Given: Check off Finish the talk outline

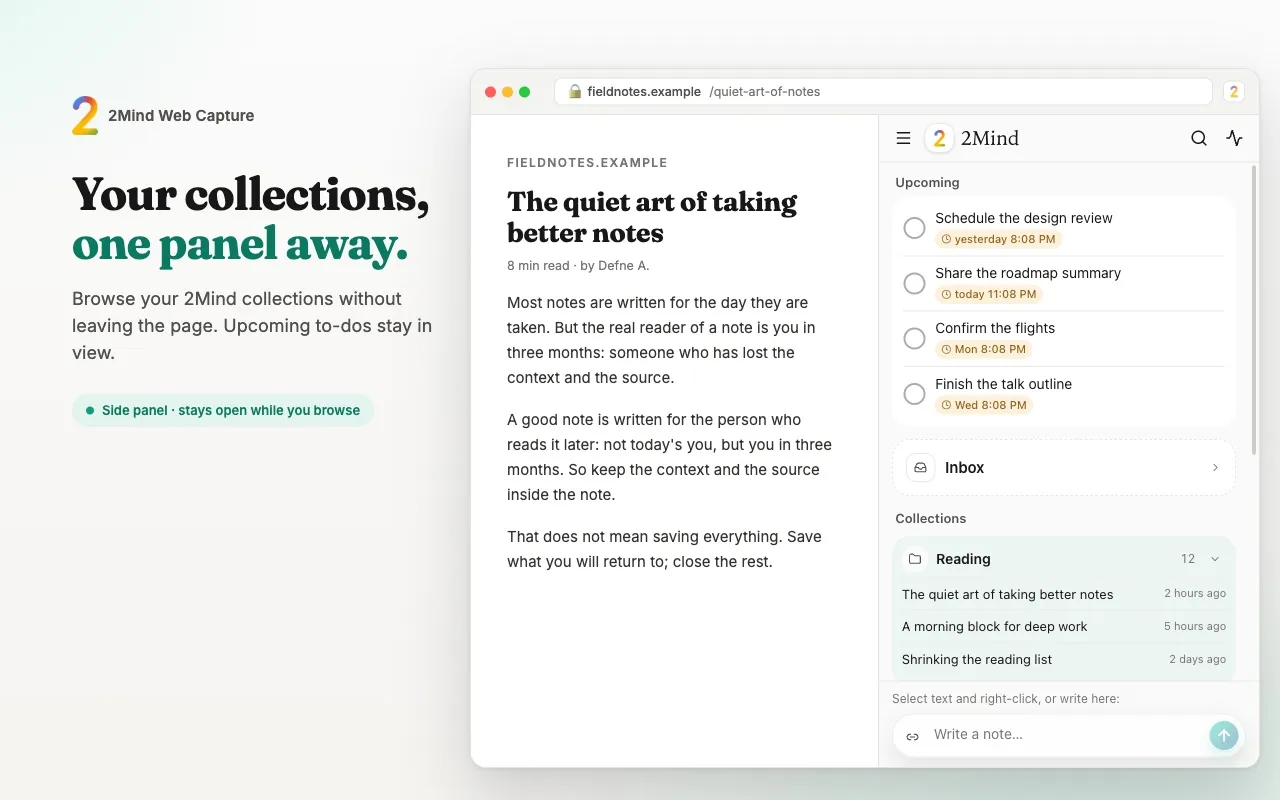Looking at the screenshot, I should (914, 394).
